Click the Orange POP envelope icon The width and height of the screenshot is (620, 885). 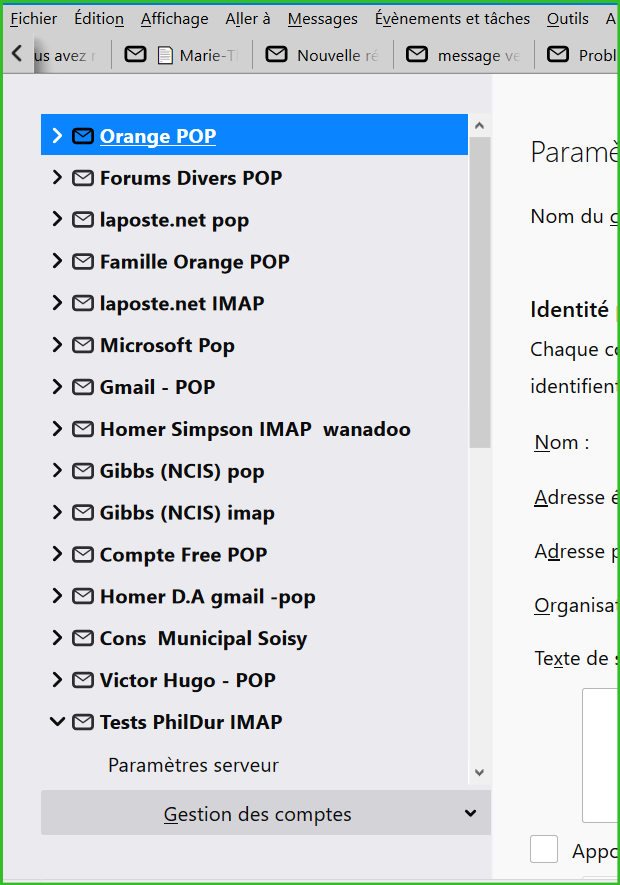tap(82, 136)
